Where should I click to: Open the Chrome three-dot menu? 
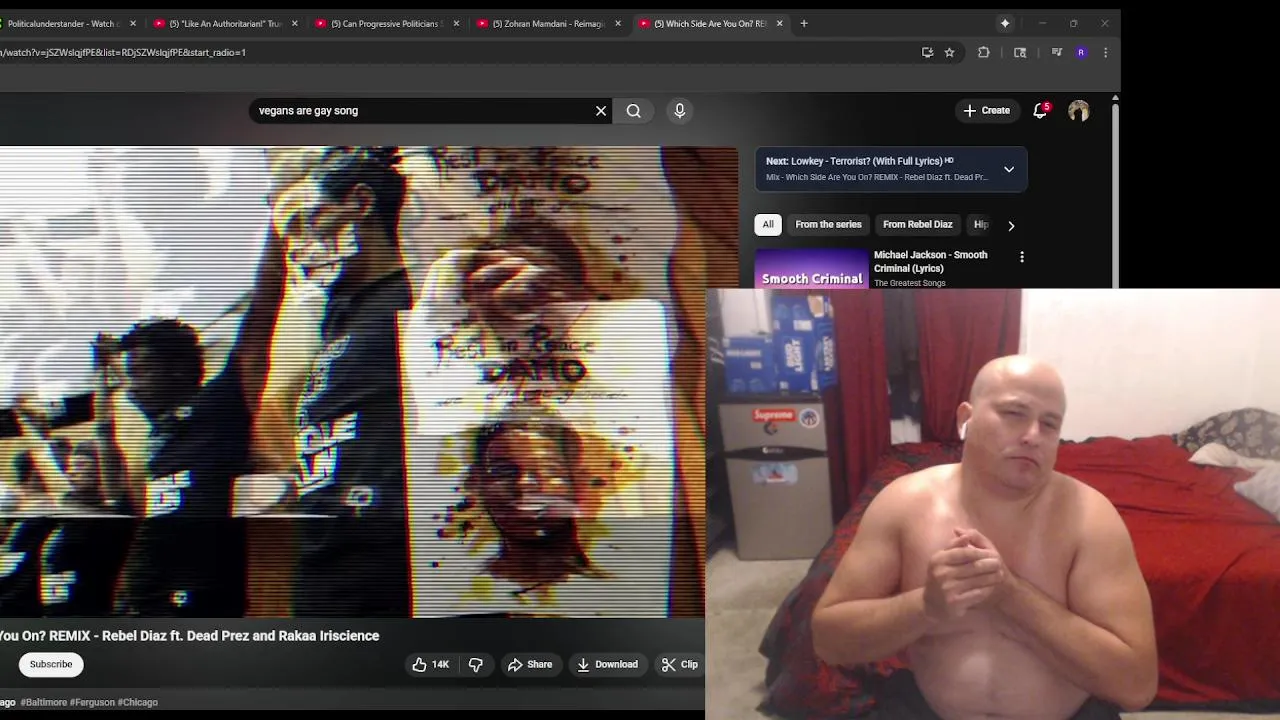pos(1105,52)
